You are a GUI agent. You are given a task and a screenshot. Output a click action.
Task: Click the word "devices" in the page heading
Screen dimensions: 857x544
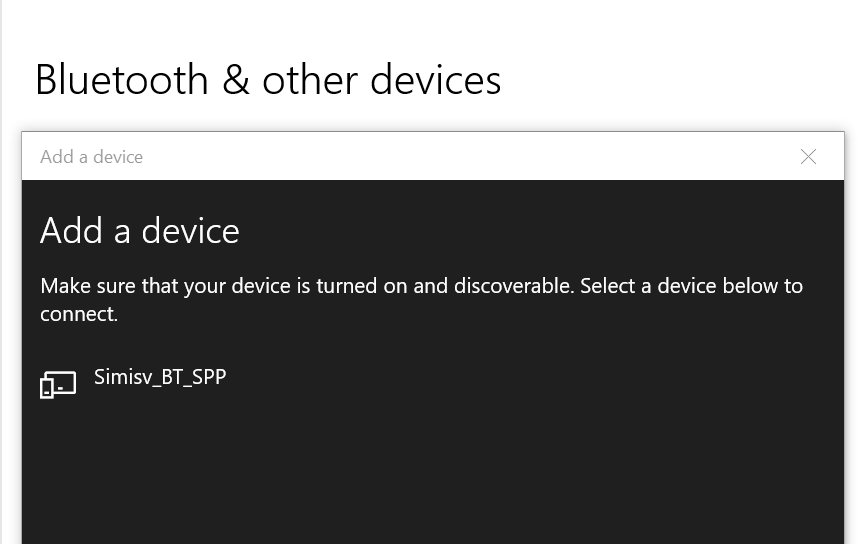(x=436, y=80)
